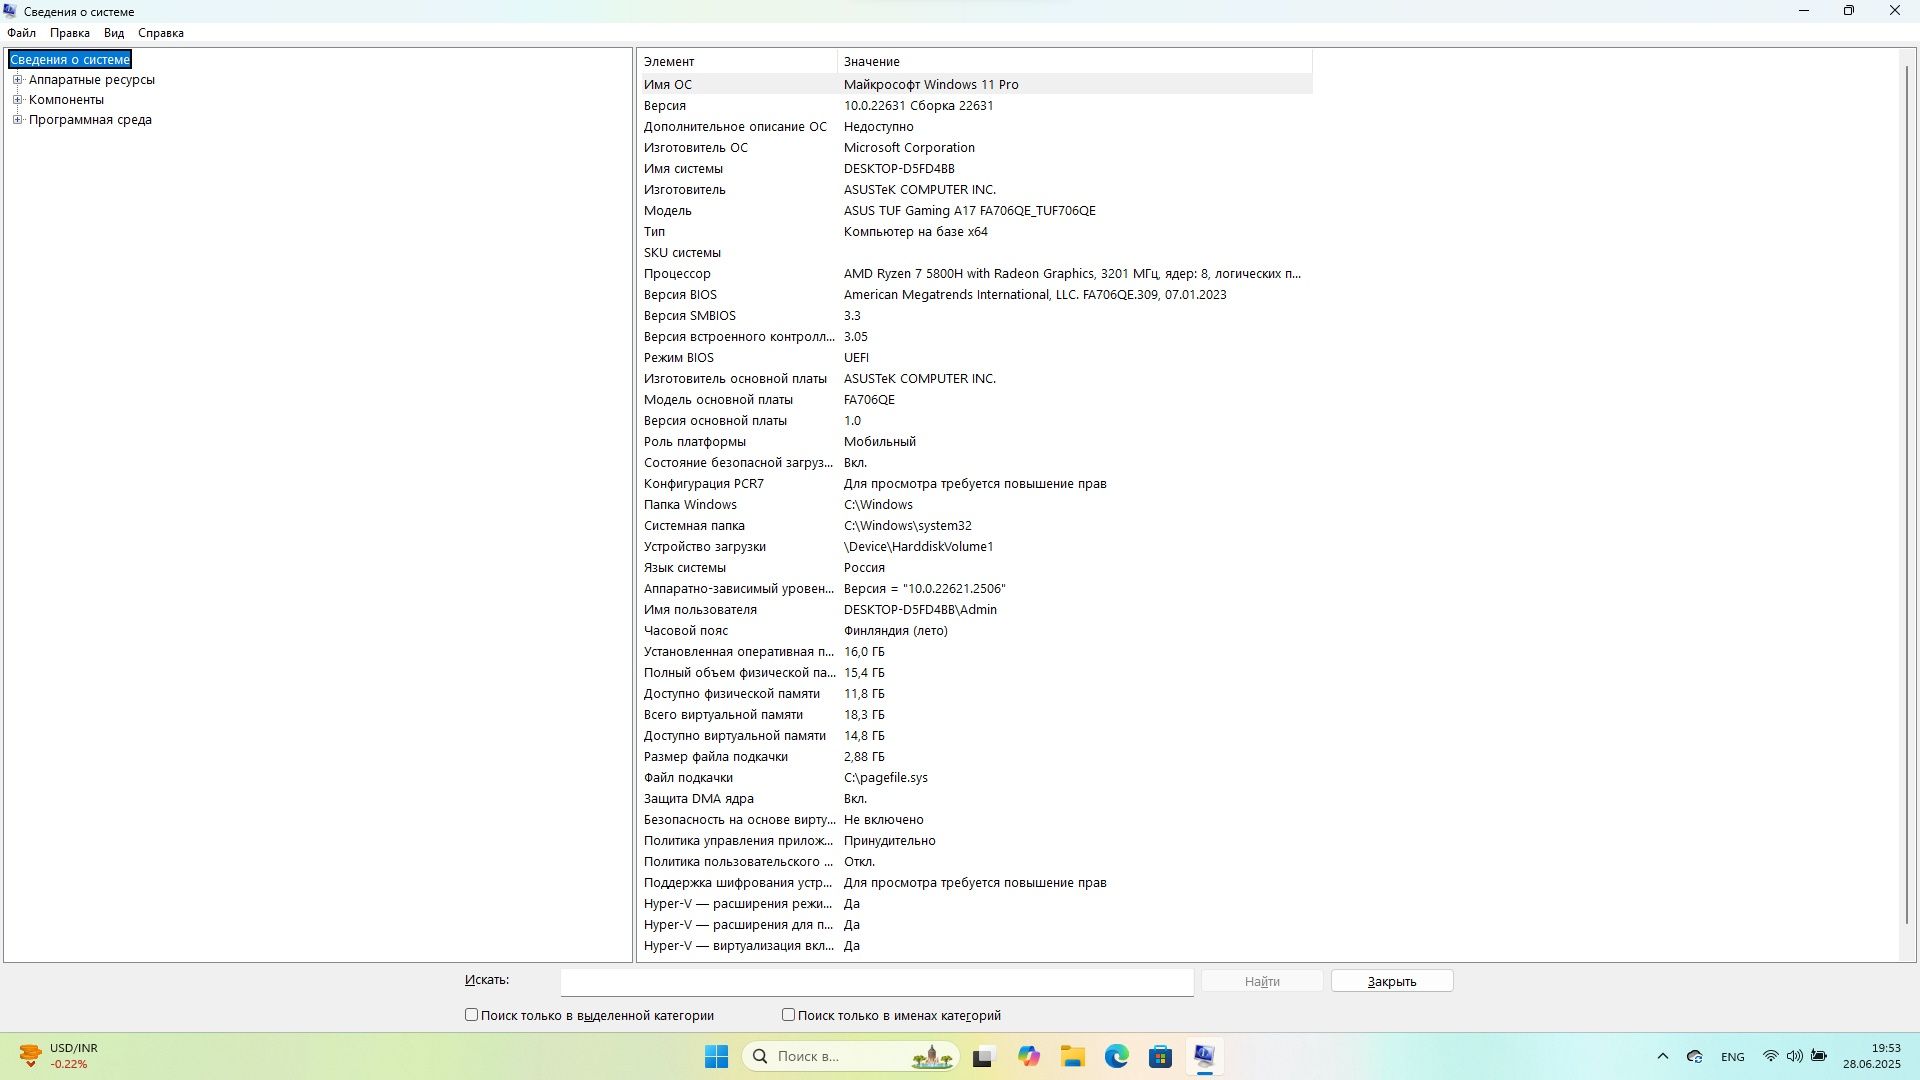Select the Конфигурация PCR7 row
The image size is (1920, 1080).
pyautogui.click(x=975, y=484)
